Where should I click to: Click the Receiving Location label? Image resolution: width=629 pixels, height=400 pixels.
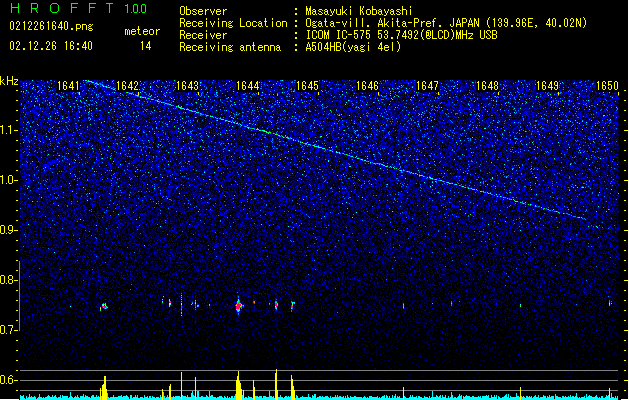[233, 23]
